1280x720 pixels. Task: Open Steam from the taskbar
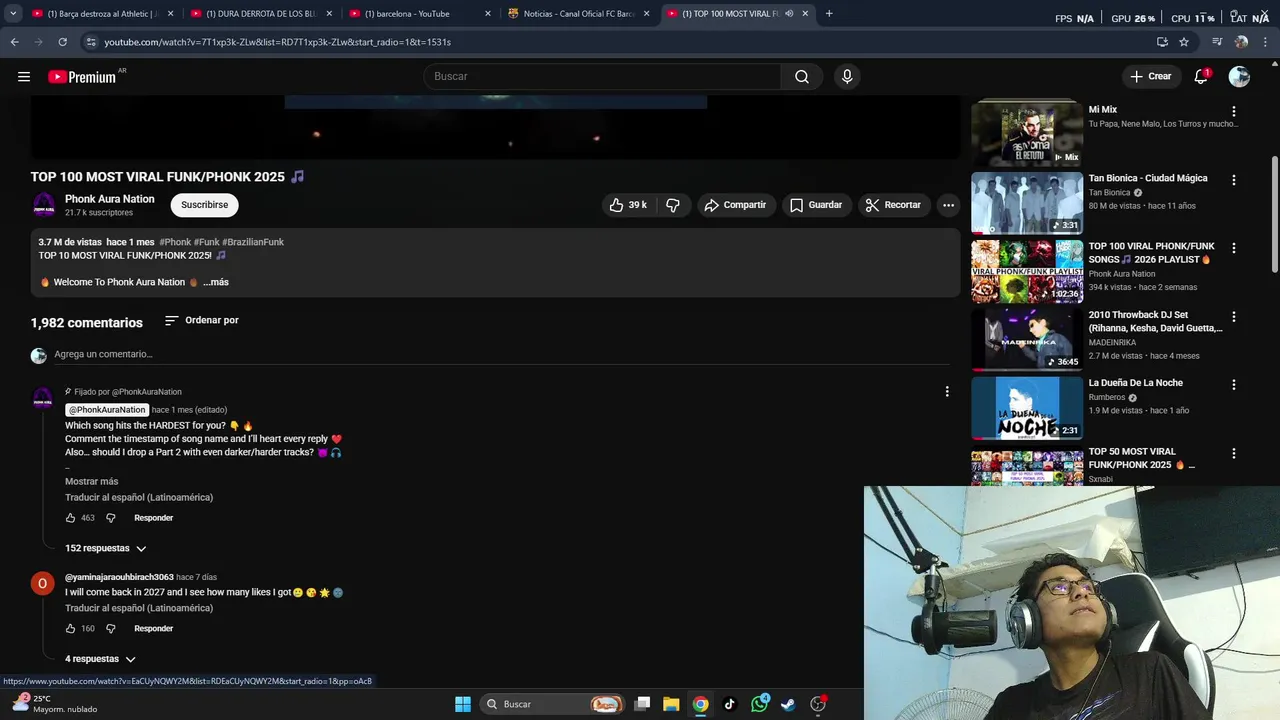click(788, 704)
